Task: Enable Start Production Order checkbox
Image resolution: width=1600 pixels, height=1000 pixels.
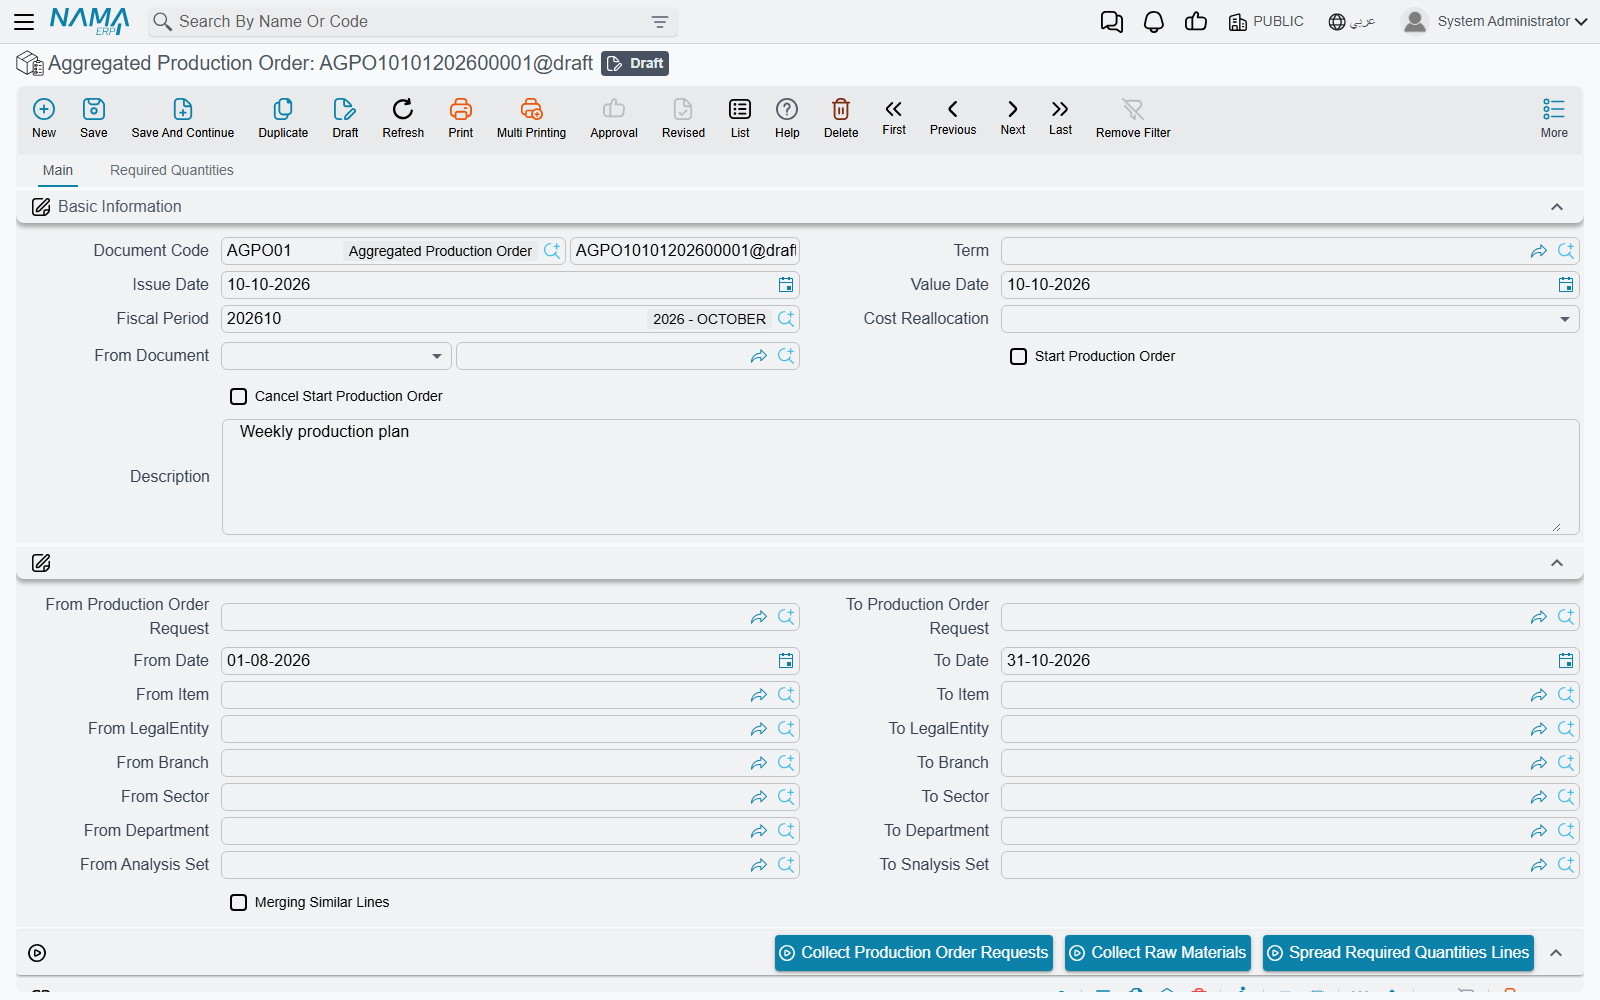Action: coord(1018,357)
